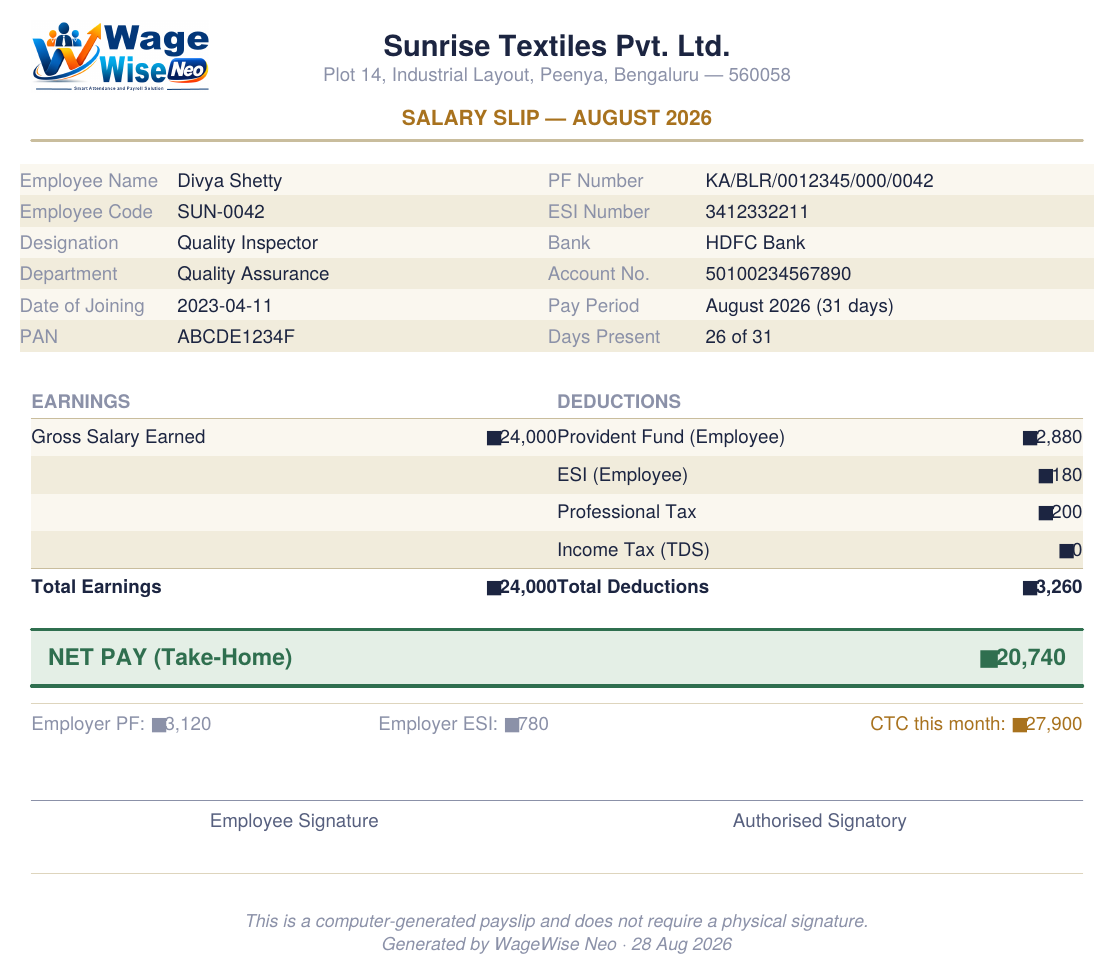Select the CTC this month value 27,900
The height and width of the screenshot is (974, 1114).
coord(1047,724)
